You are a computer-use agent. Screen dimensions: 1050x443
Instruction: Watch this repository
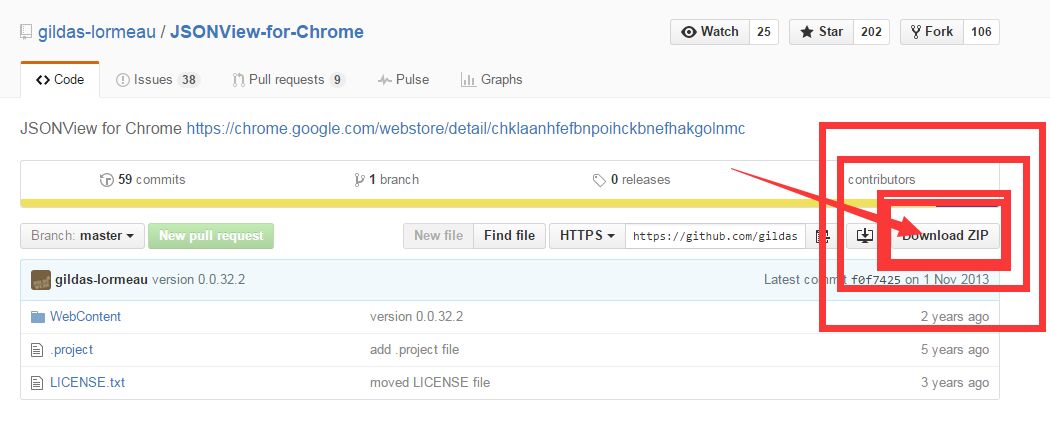coord(710,32)
